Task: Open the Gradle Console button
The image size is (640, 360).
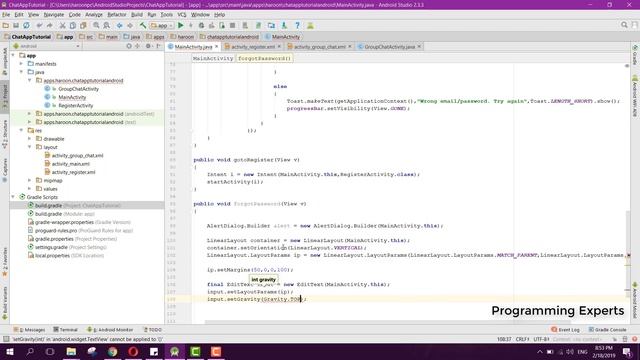Action: 607,329
